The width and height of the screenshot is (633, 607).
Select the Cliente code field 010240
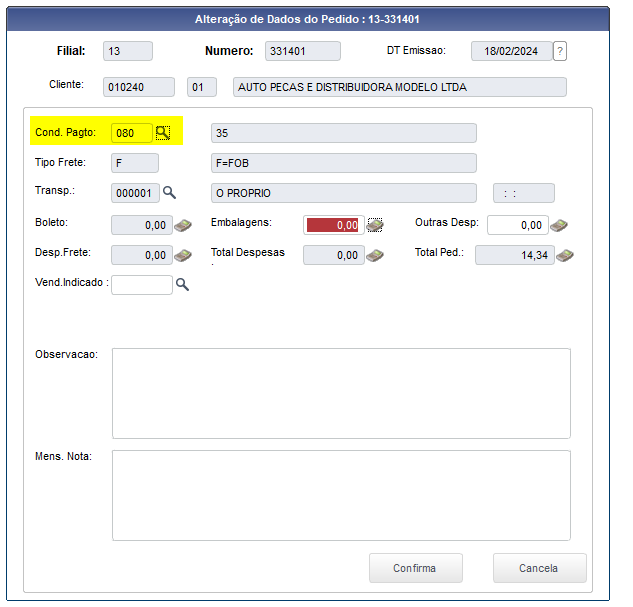[x=139, y=87]
